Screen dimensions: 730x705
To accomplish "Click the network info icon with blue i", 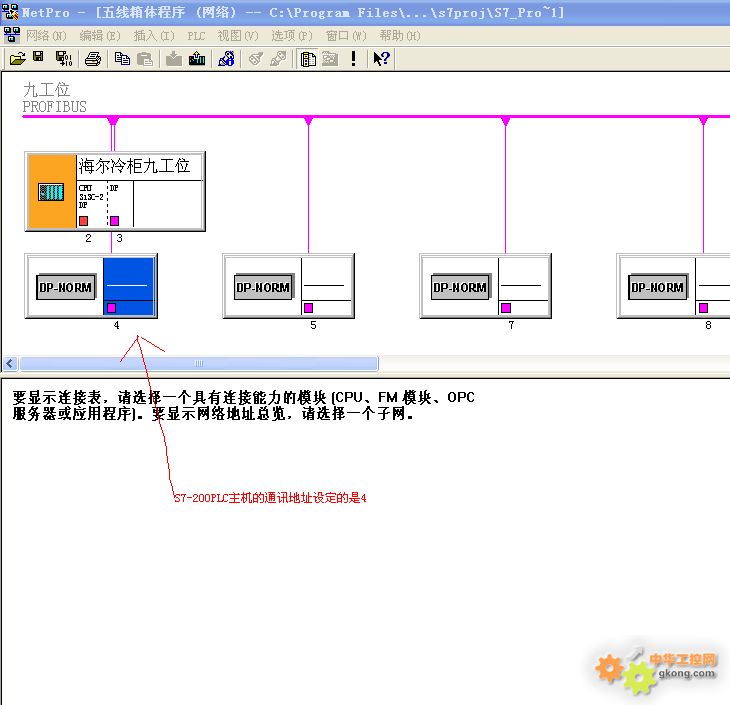I will [x=226, y=59].
